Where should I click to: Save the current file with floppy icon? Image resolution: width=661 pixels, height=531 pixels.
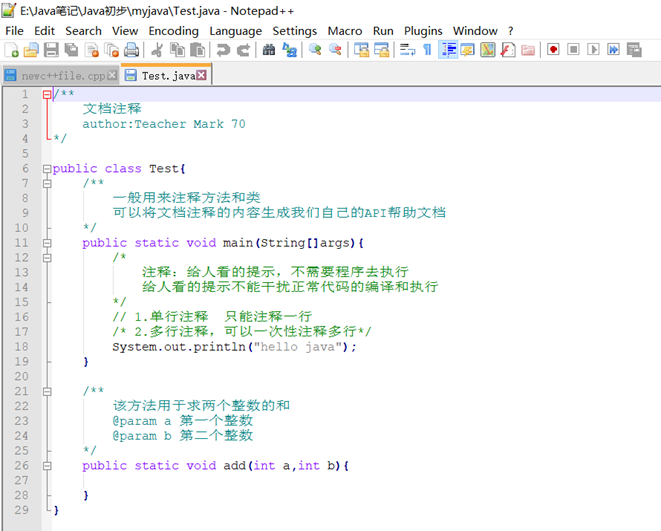pyautogui.click(x=51, y=50)
